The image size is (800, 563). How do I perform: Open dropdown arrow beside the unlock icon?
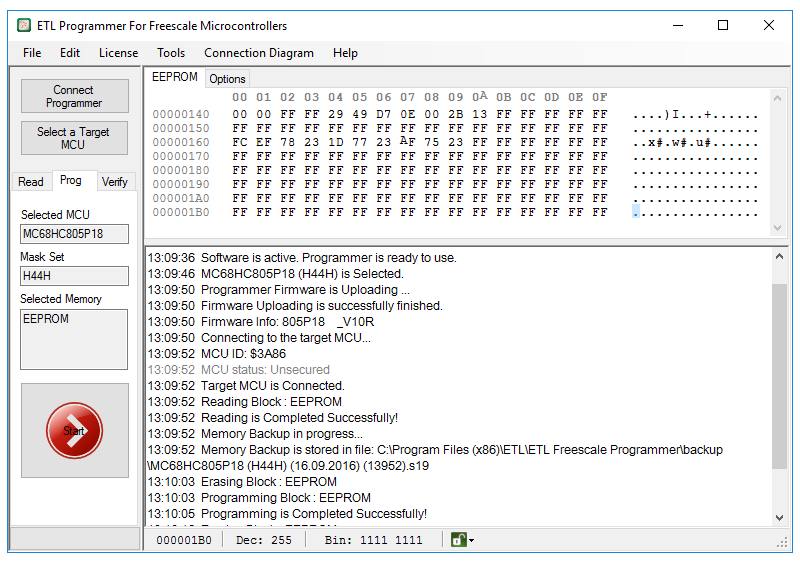(x=471, y=541)
